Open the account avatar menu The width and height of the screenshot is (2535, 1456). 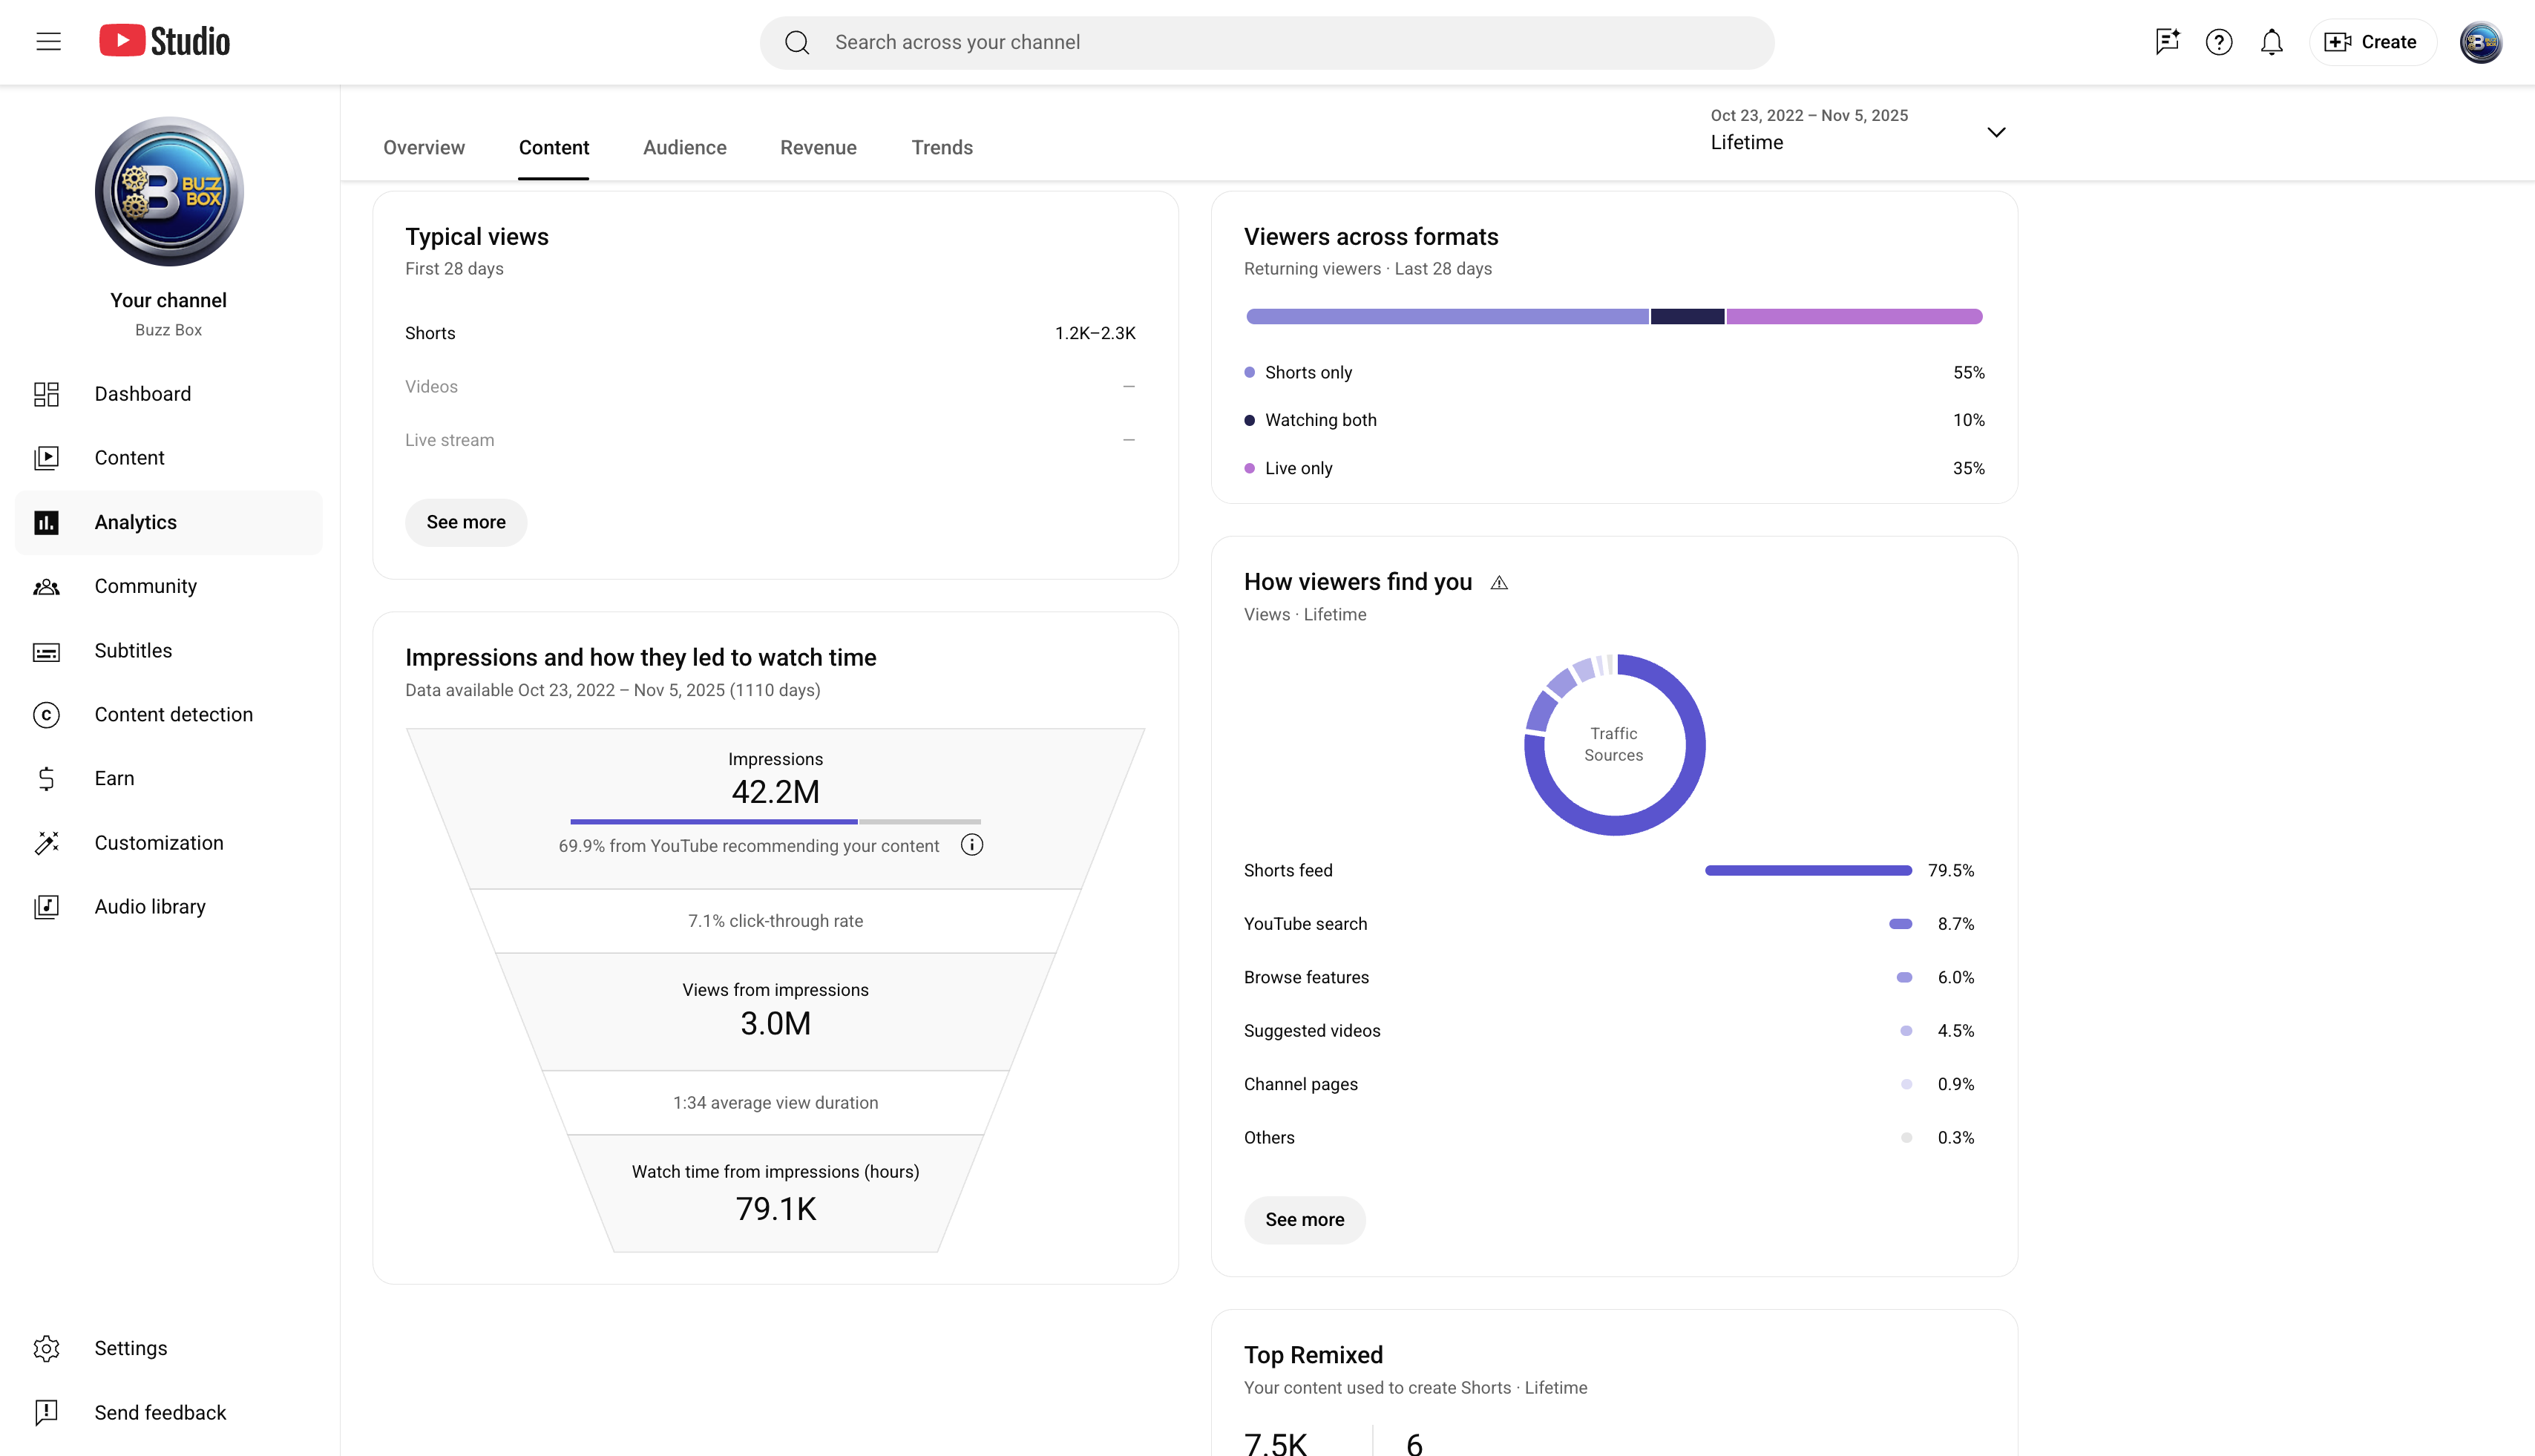click(x=2481, y=42)
